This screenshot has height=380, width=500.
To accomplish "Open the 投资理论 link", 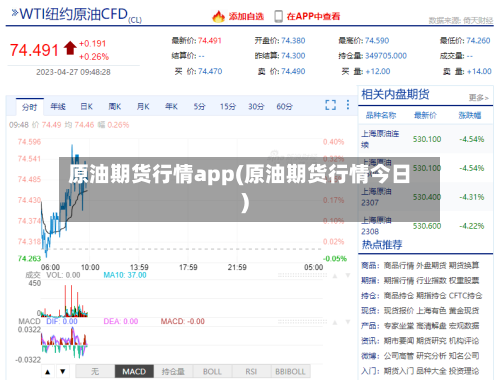I will [x=464, y=371].
